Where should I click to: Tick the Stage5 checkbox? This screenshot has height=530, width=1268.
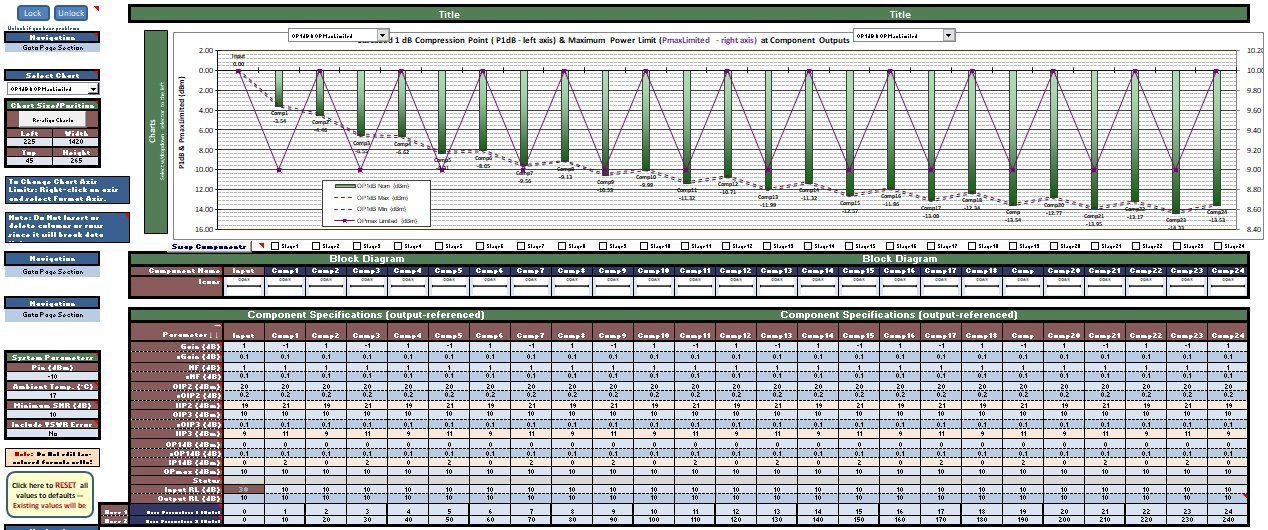439,245
